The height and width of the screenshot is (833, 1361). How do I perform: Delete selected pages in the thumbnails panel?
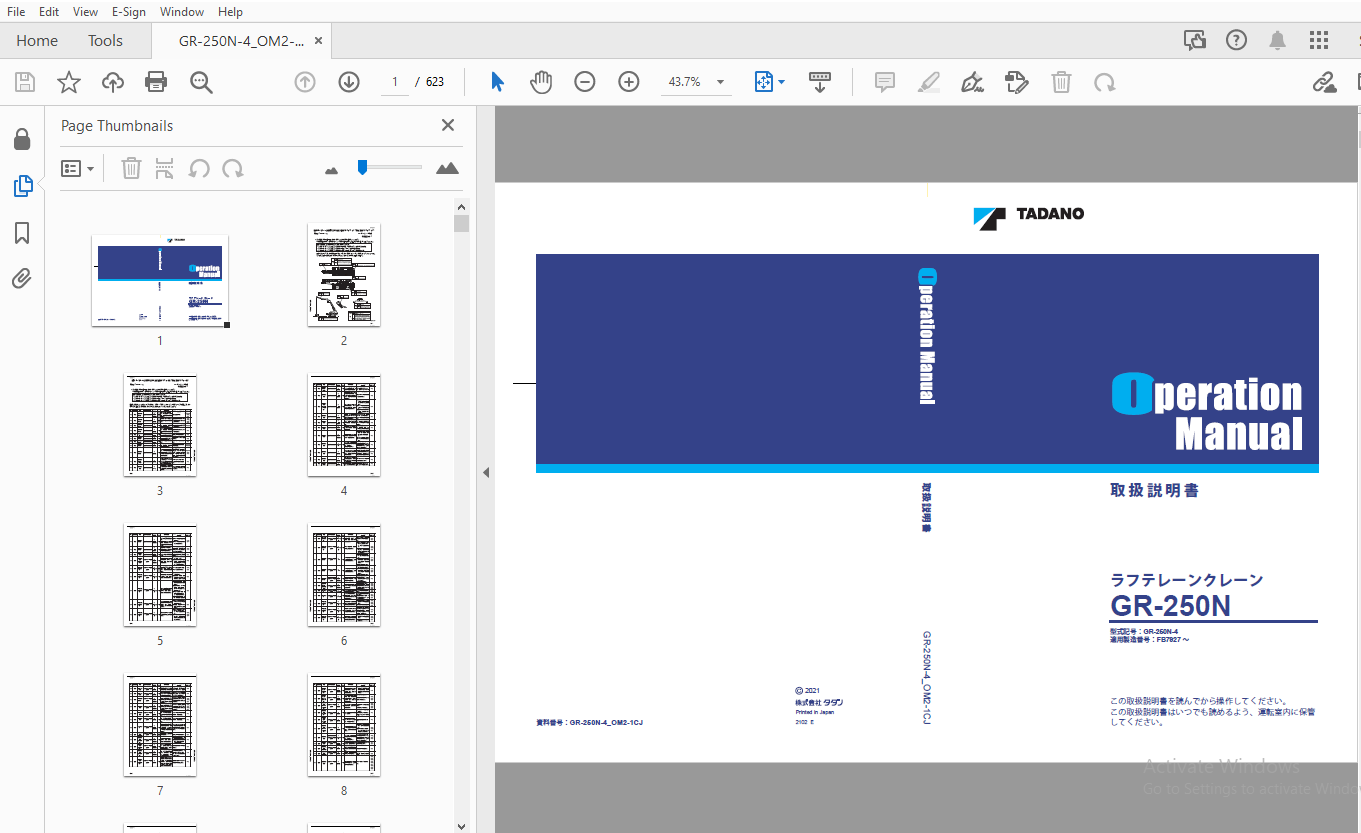tap(131, 168)
